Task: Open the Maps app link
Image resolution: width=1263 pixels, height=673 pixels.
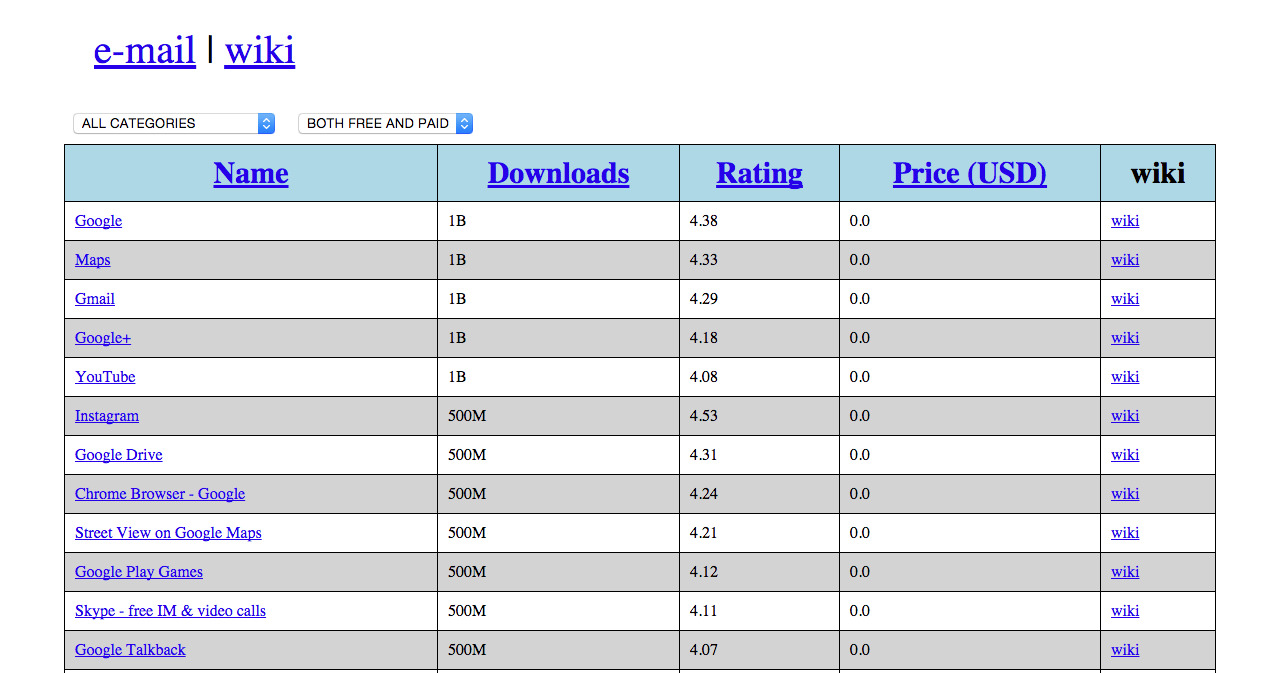Action: (92, 260)
